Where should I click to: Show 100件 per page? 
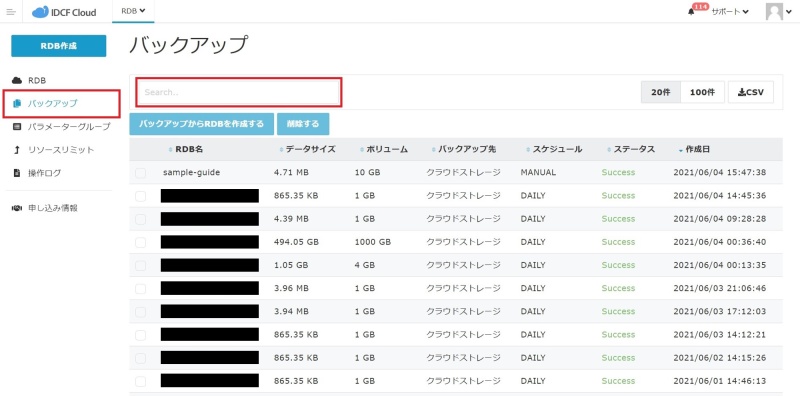click(x=703, y=92)
